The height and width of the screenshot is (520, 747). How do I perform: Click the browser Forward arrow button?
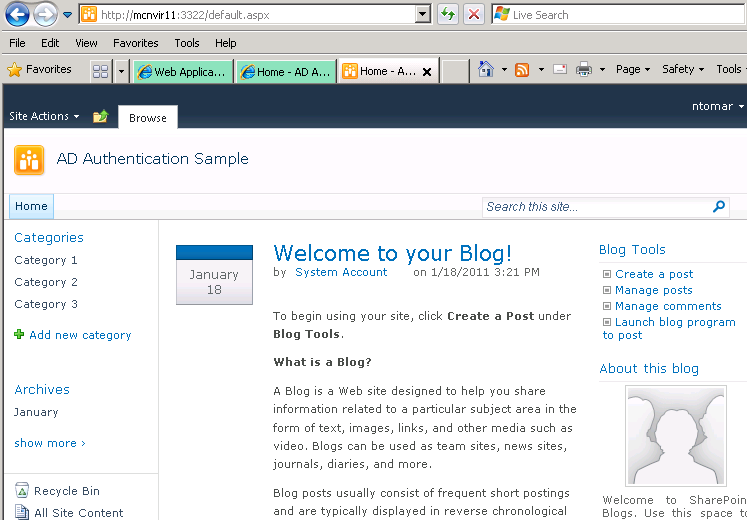click(x=45, y=14)
